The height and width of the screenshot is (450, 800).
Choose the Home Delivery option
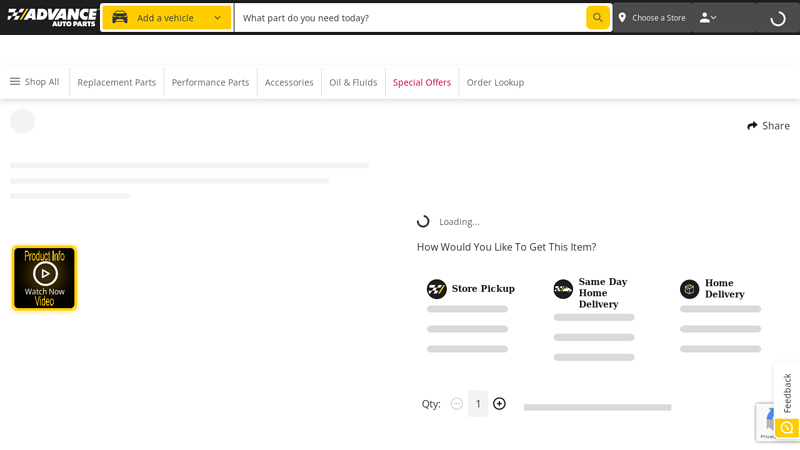722,289
